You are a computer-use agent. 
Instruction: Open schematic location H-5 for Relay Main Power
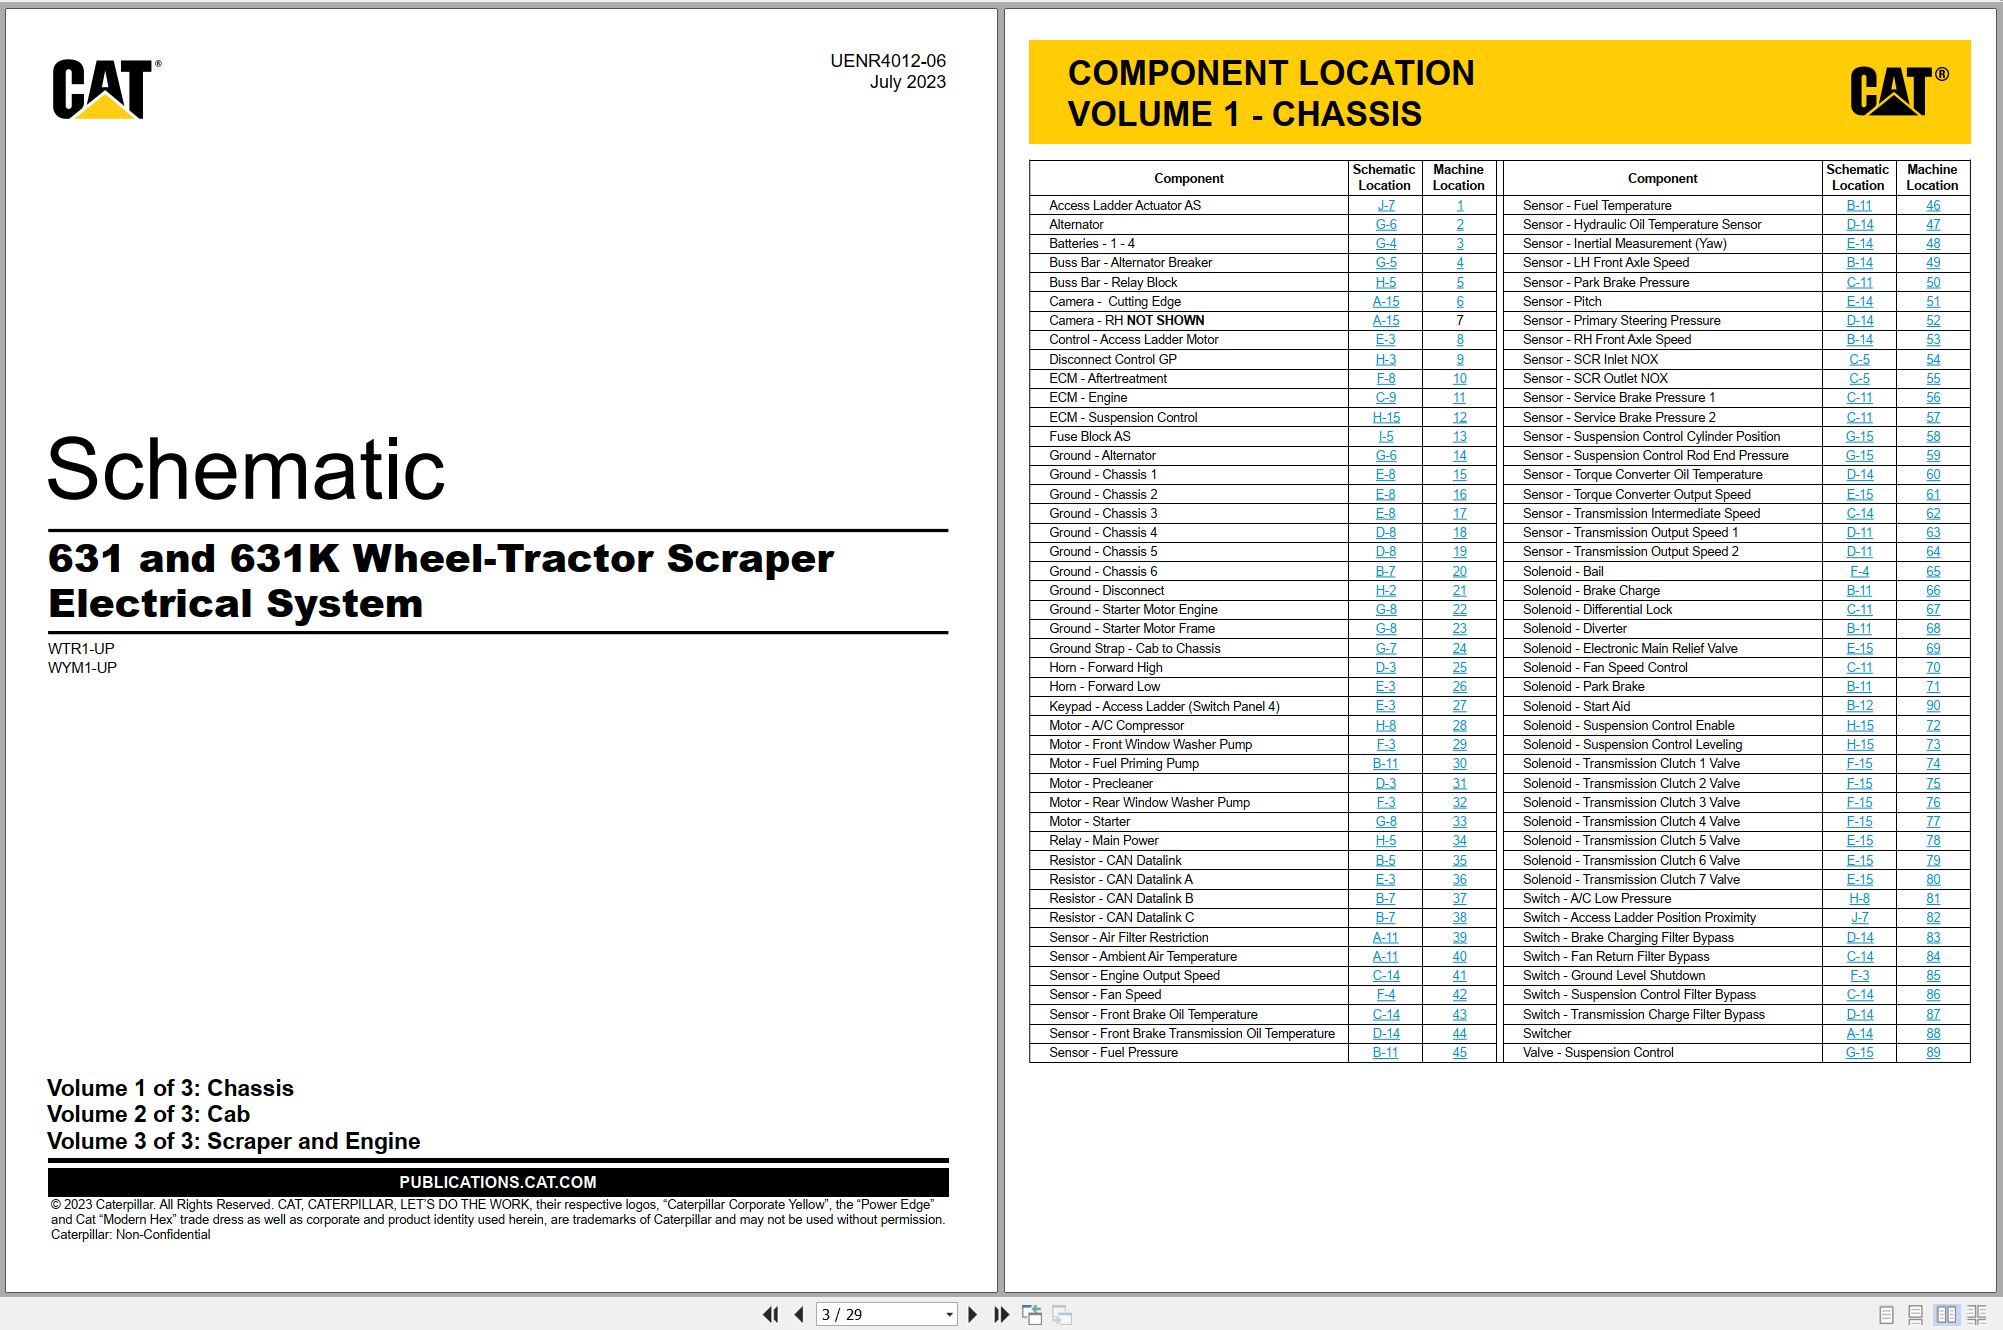pos(1386,840)
